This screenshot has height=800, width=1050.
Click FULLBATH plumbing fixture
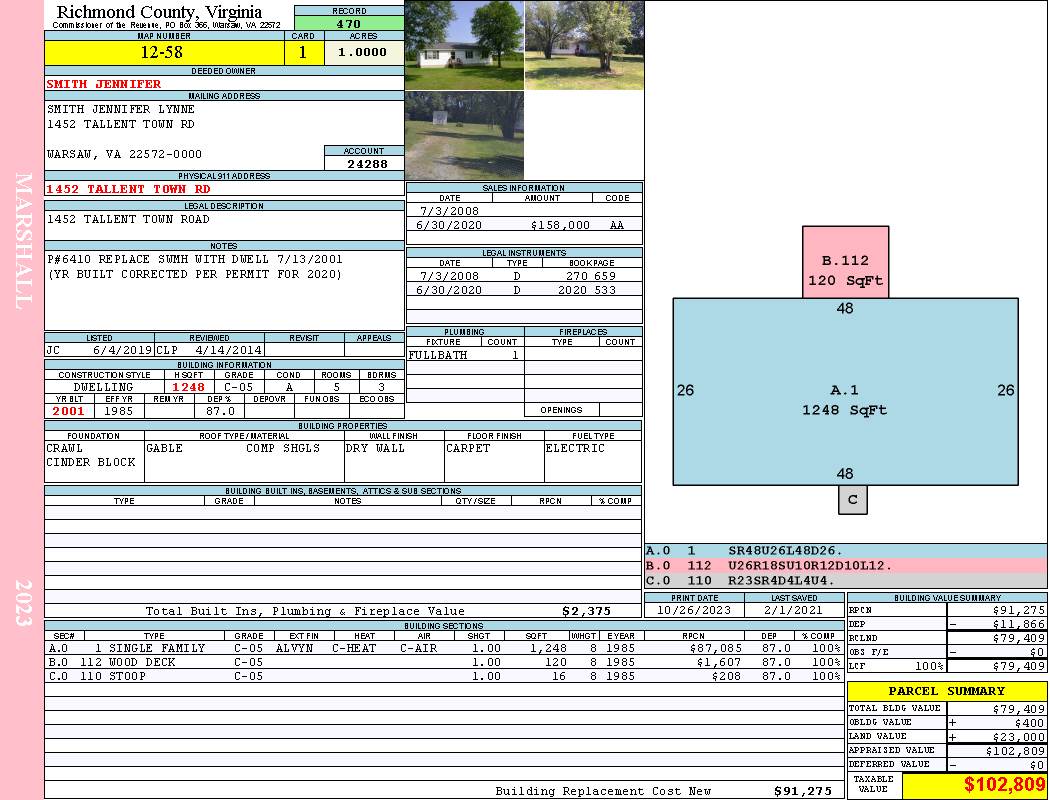[x=438, y=355]
